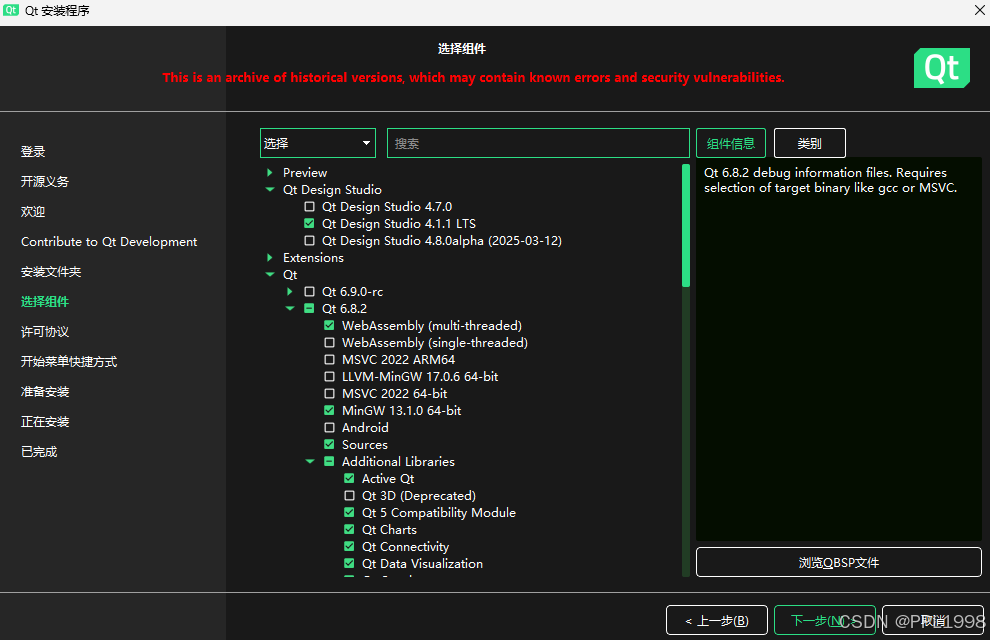Click the Qt 6.8.2 debug information description
The height and width of the screenshot is (640, 990).
[830, 180]
